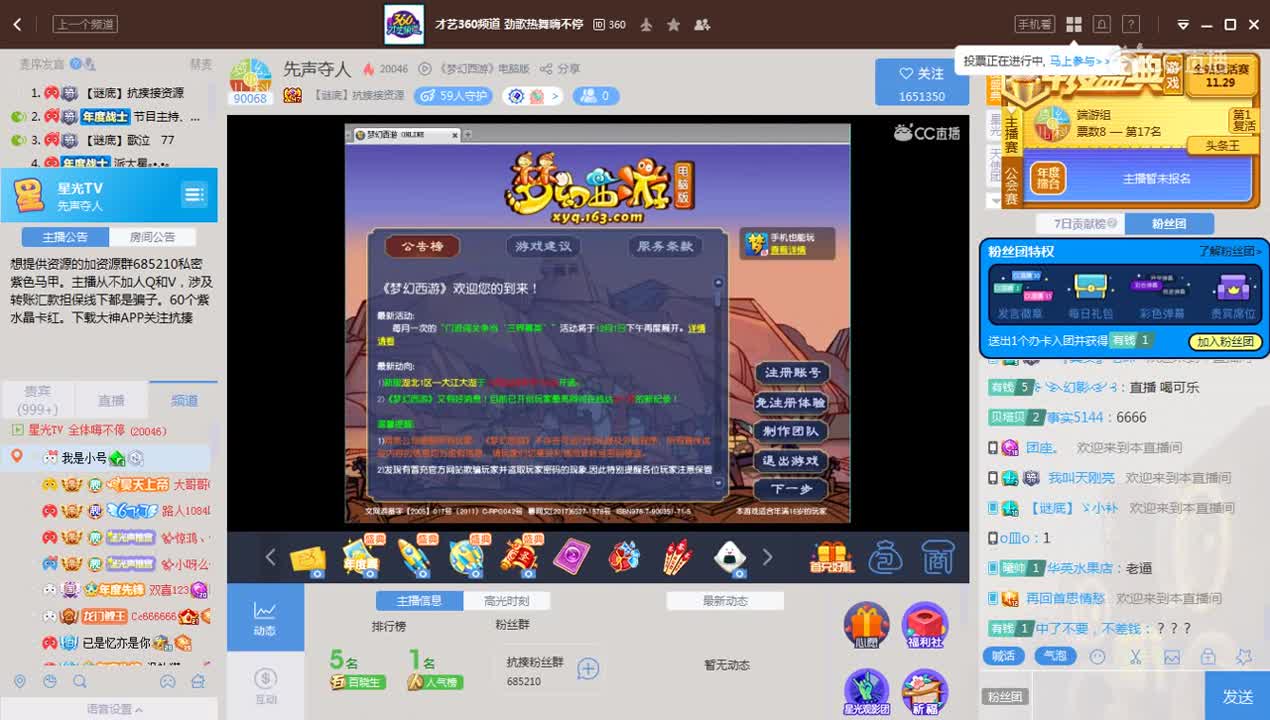Click the empty speech-bubble counter badge

click(596, 96)
